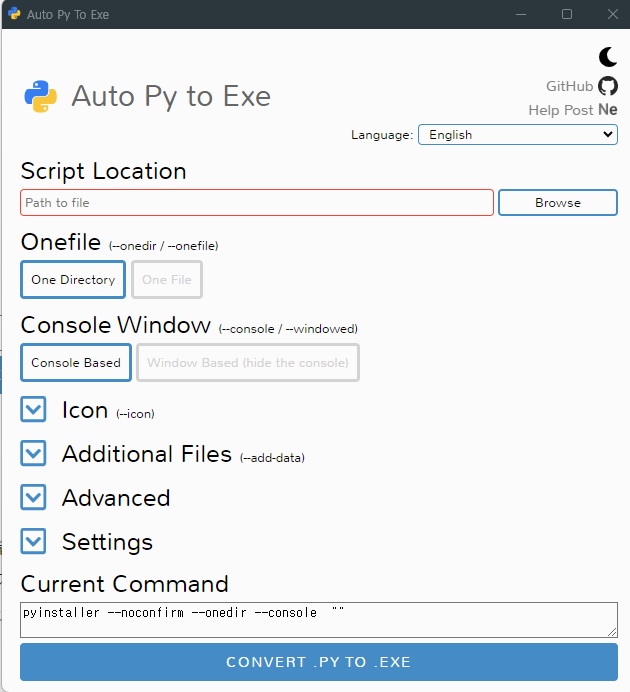Choose Window Based (hide the console)
The height and width of the screenshot is (692, 630).
(x=248, y=362)
